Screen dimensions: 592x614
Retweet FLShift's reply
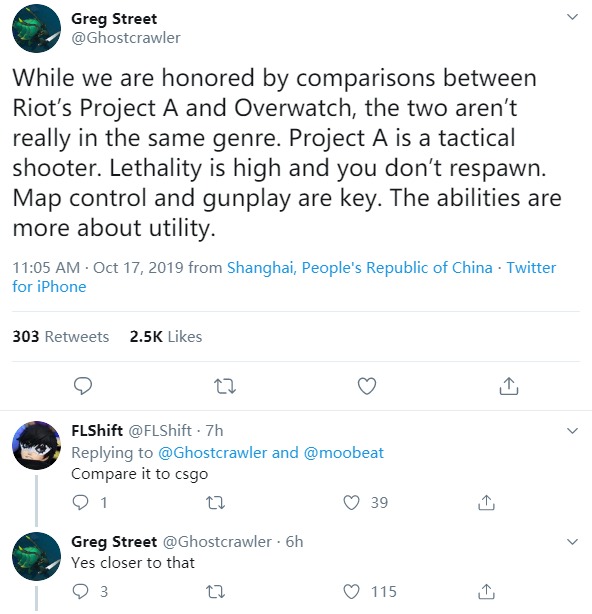click(x=216, y=503)
